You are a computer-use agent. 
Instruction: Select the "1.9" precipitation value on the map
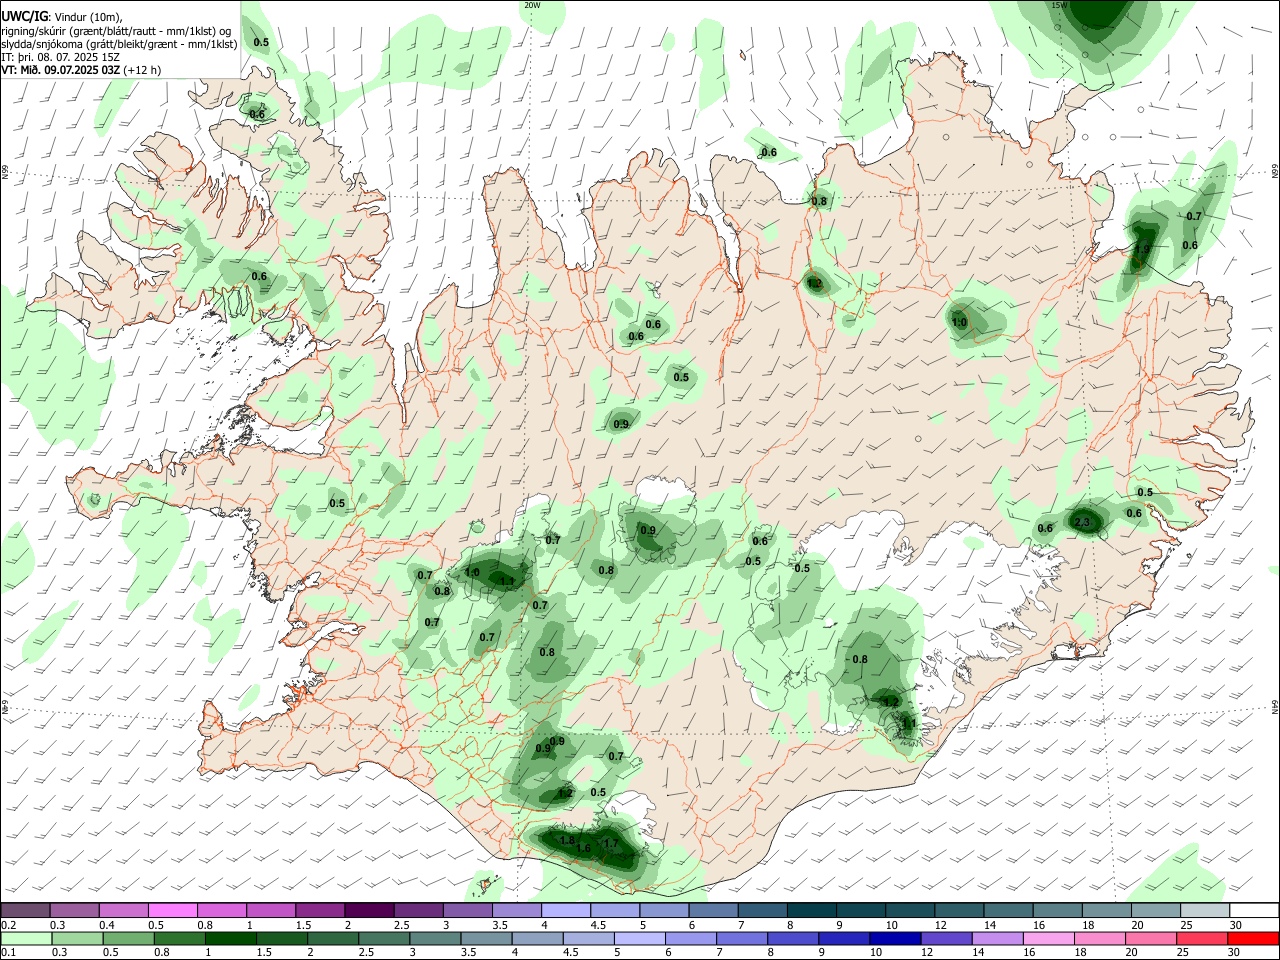(x=1143, y=249)
